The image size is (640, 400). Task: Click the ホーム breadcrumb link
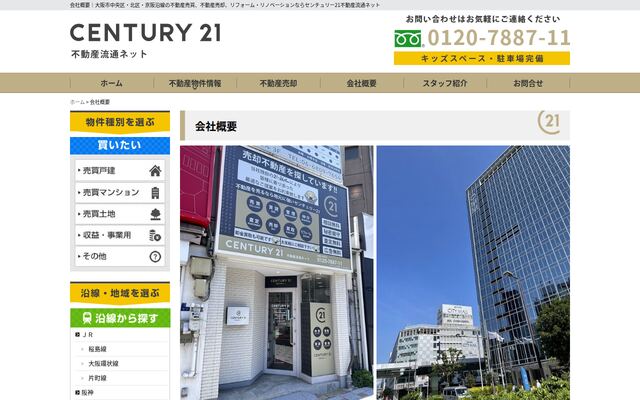click(x=77, y=102)
